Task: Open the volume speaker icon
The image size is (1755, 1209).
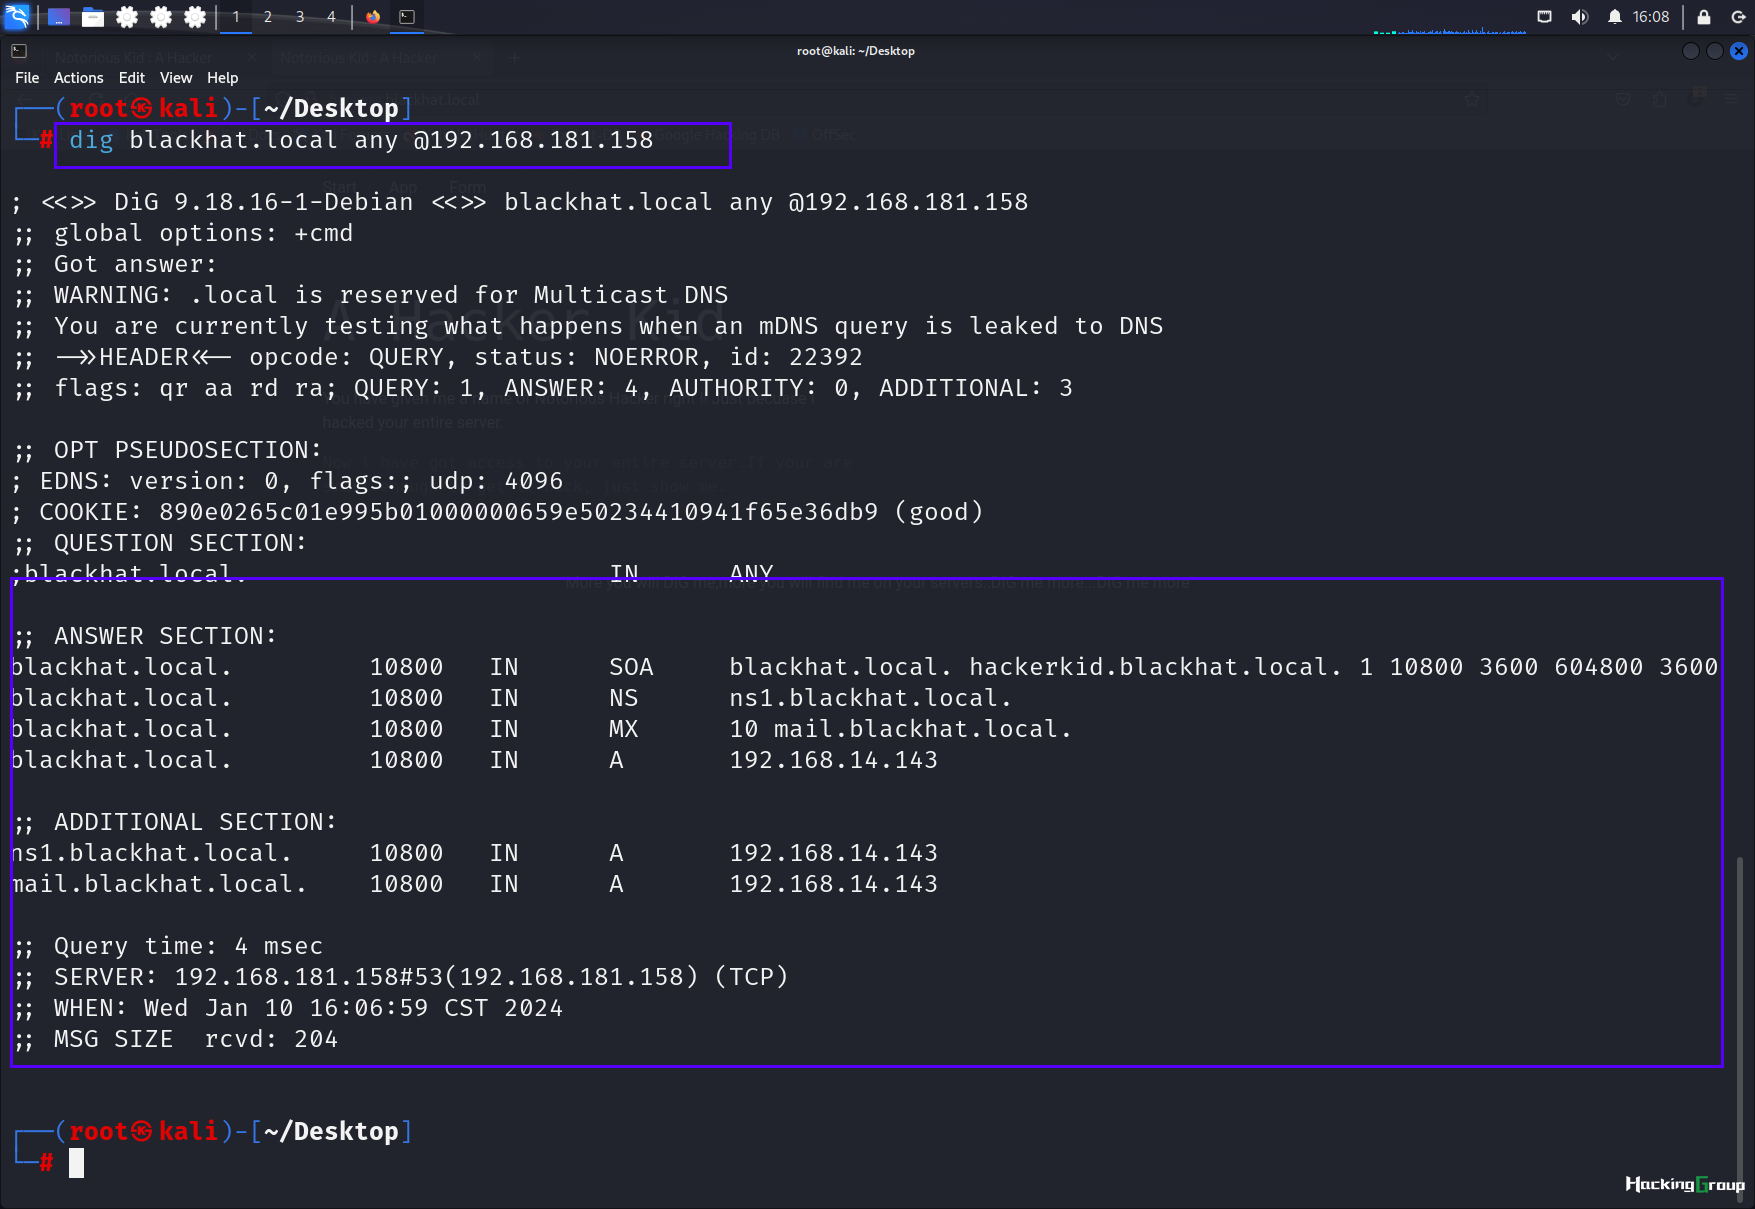Action: pyautogui.click(x=1580, y=17)
